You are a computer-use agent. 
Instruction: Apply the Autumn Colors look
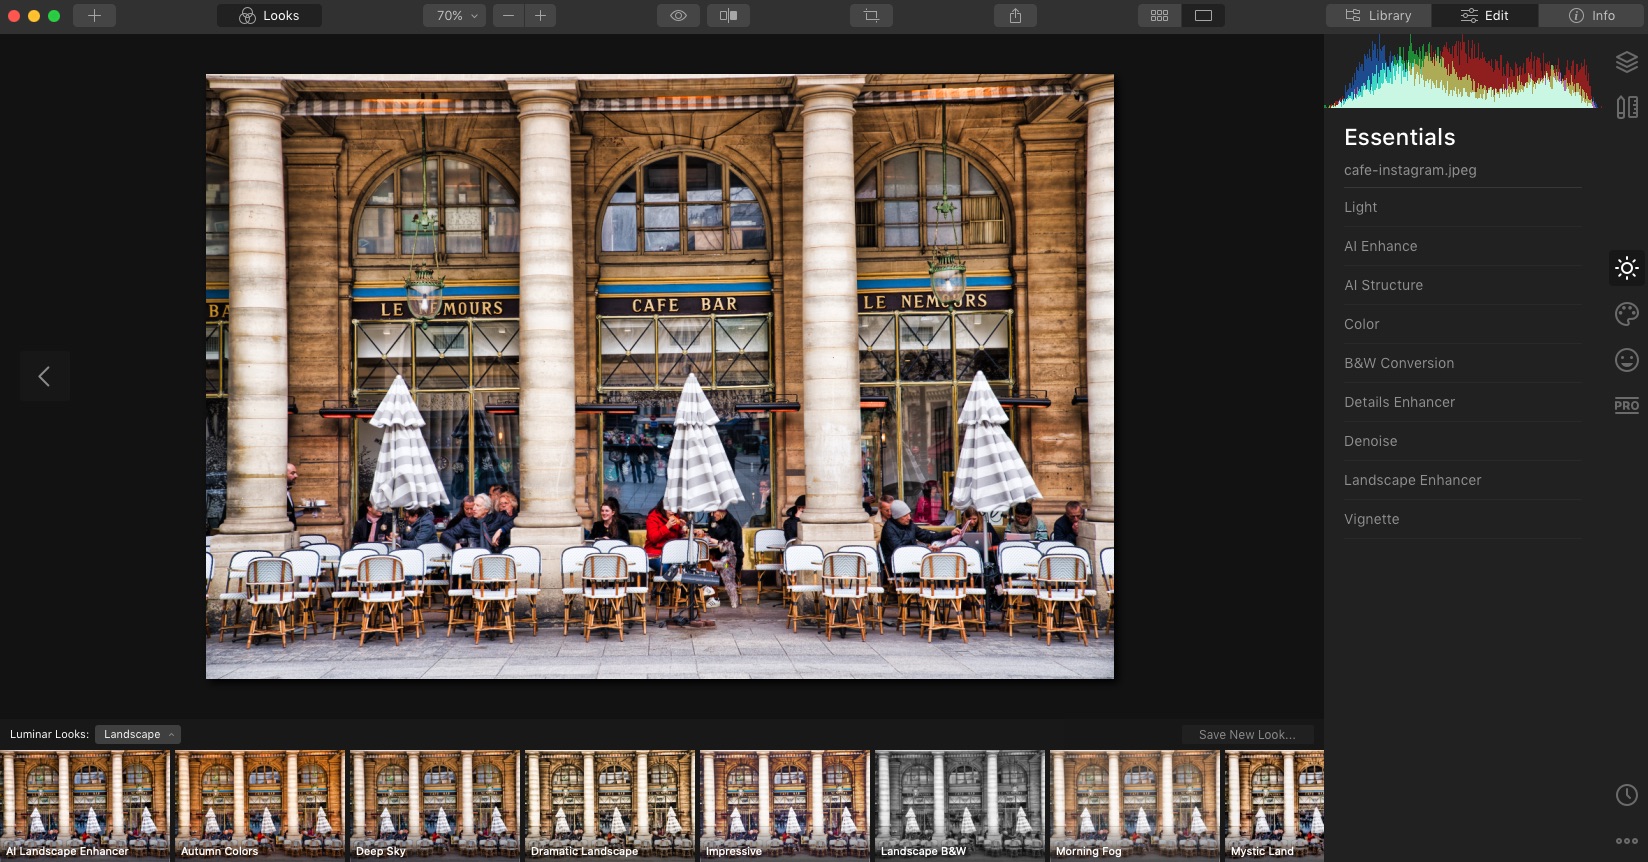[x=260, y=805]
